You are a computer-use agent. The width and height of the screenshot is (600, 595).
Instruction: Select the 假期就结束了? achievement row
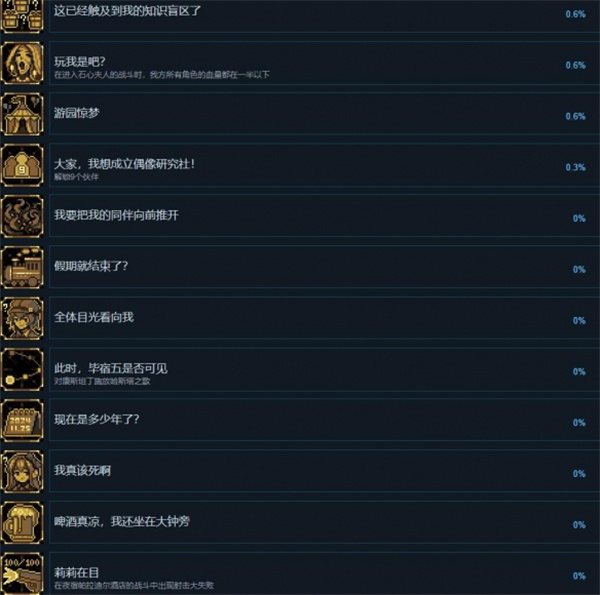pos(324,267)
